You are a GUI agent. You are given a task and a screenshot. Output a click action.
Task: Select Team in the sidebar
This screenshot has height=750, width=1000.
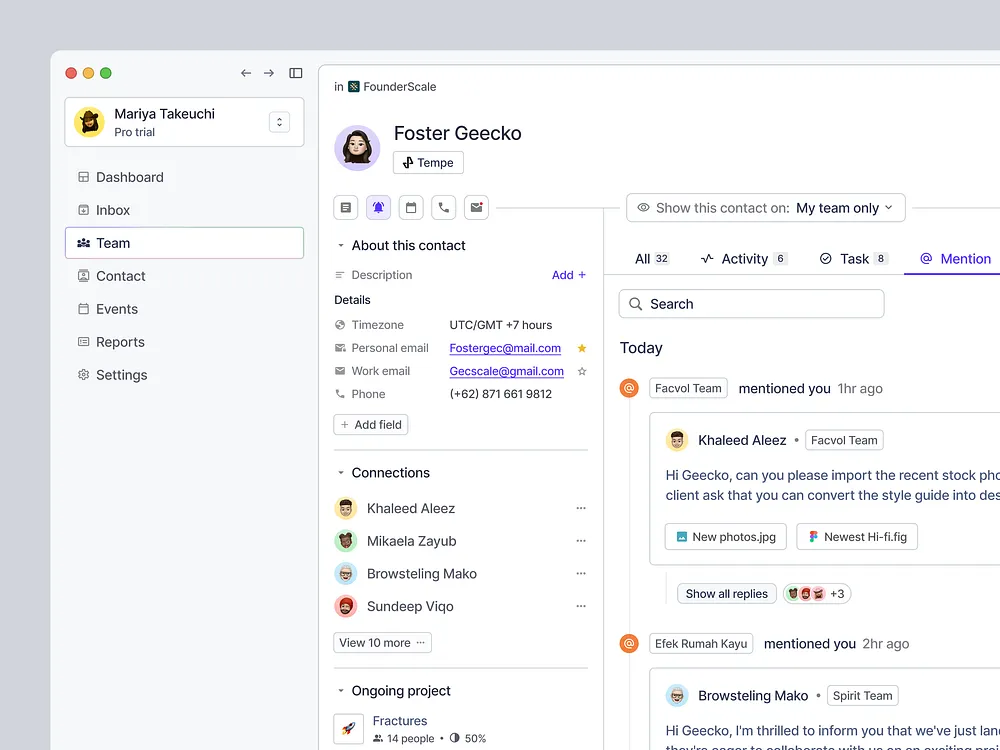coord(184,243)
